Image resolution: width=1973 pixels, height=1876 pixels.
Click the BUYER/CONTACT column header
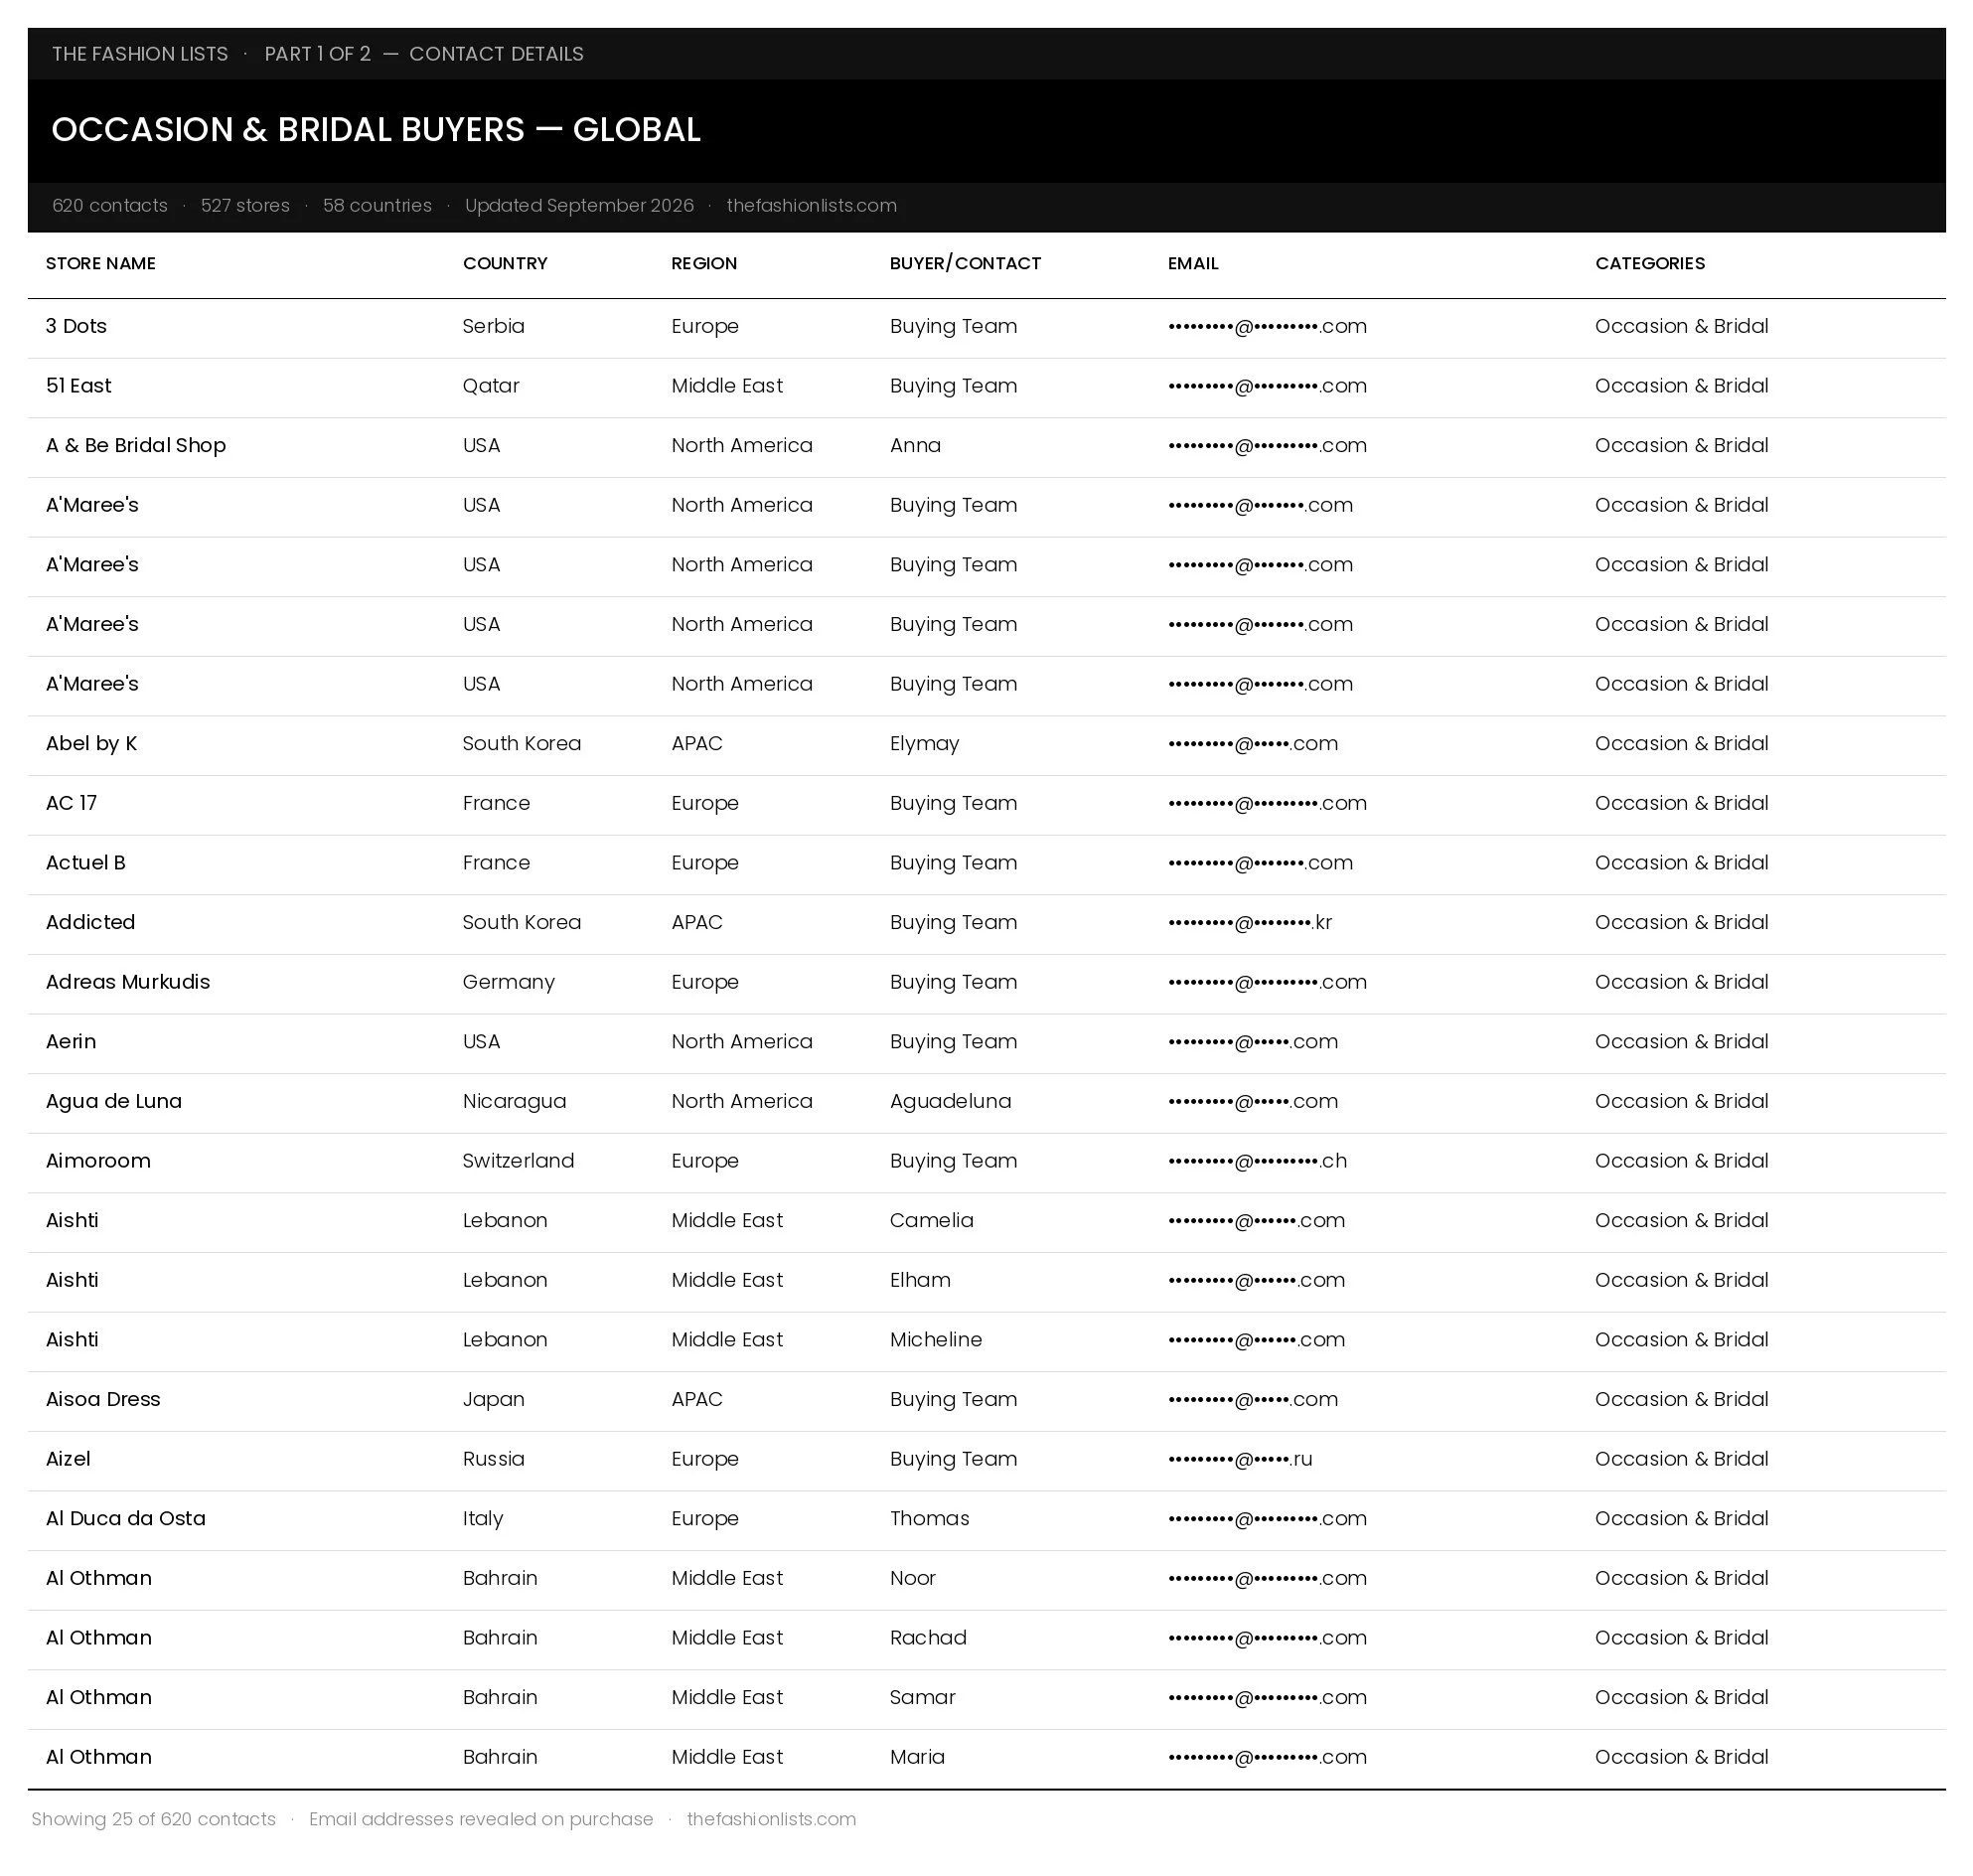click(965, 263)
